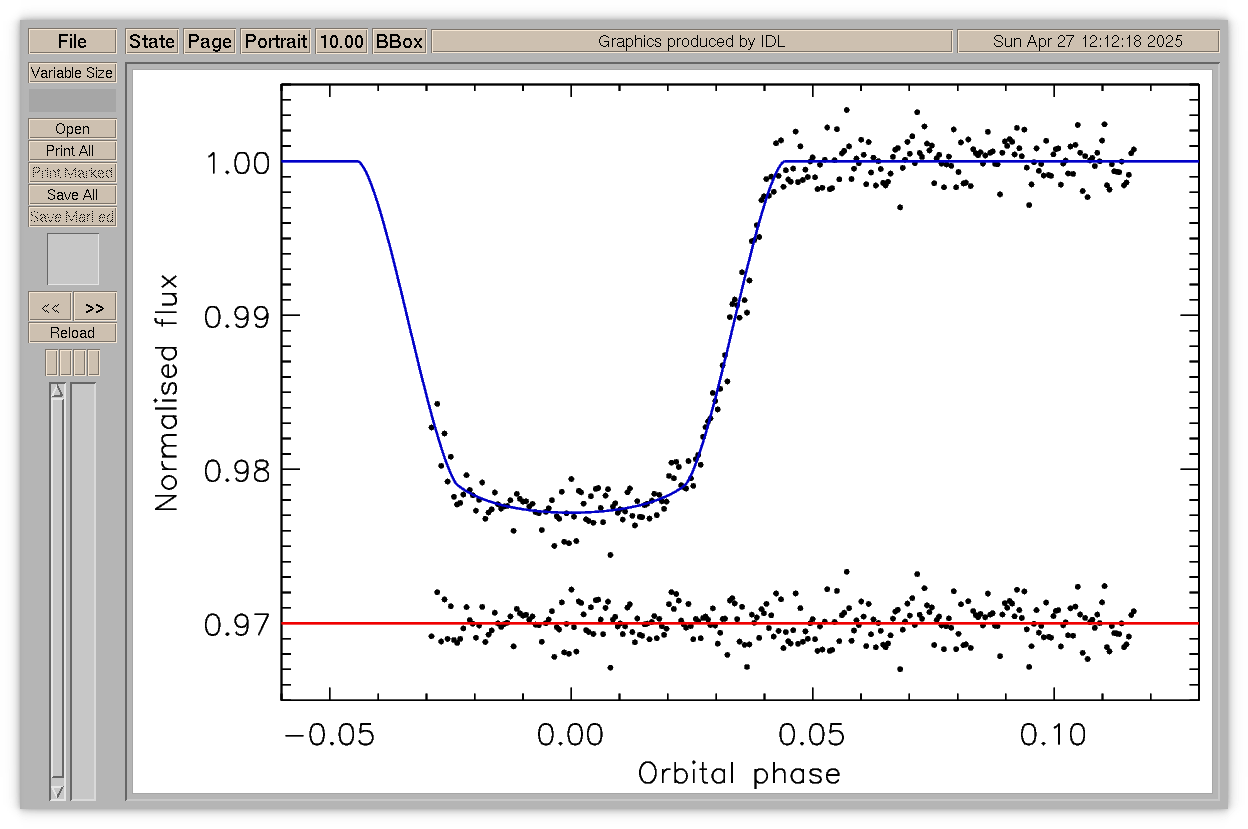Go to the previous page with <<
Screen dimensions: 1248x829
point(50,307)
